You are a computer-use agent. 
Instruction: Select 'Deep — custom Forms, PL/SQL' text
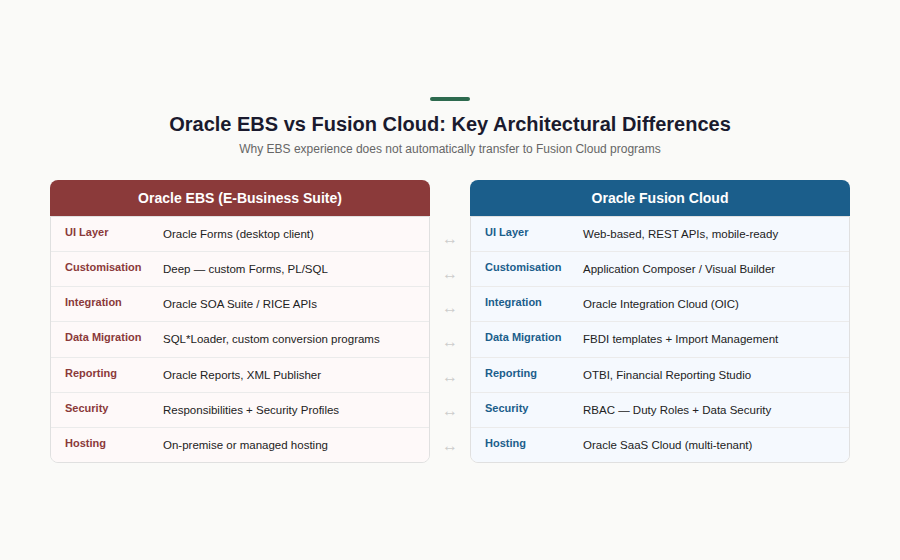(245, 269)
